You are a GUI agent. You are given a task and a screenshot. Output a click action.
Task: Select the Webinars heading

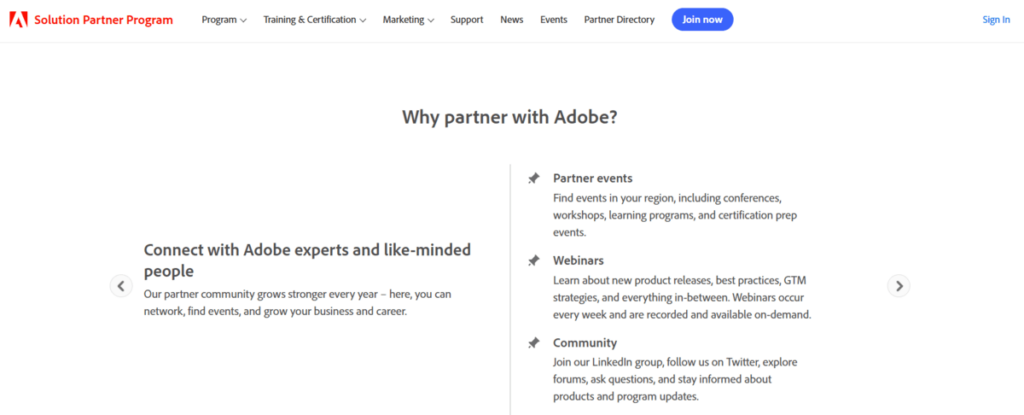pos(579,260)
